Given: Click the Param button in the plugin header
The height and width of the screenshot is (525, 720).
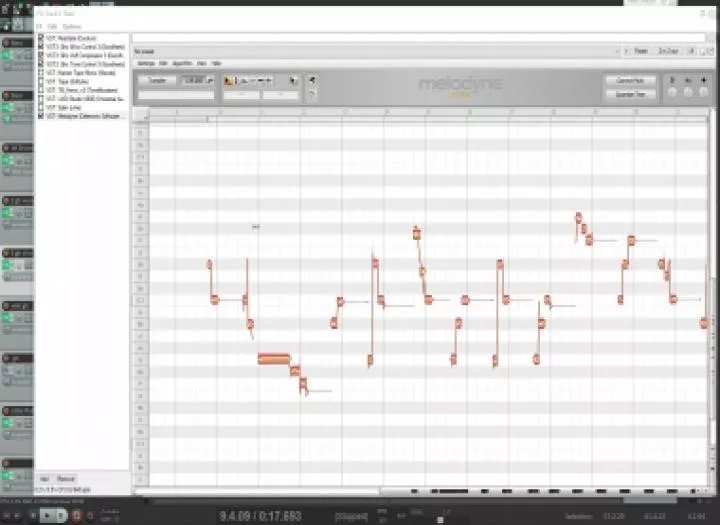Looking at the screenshot, I should point(641,51).
